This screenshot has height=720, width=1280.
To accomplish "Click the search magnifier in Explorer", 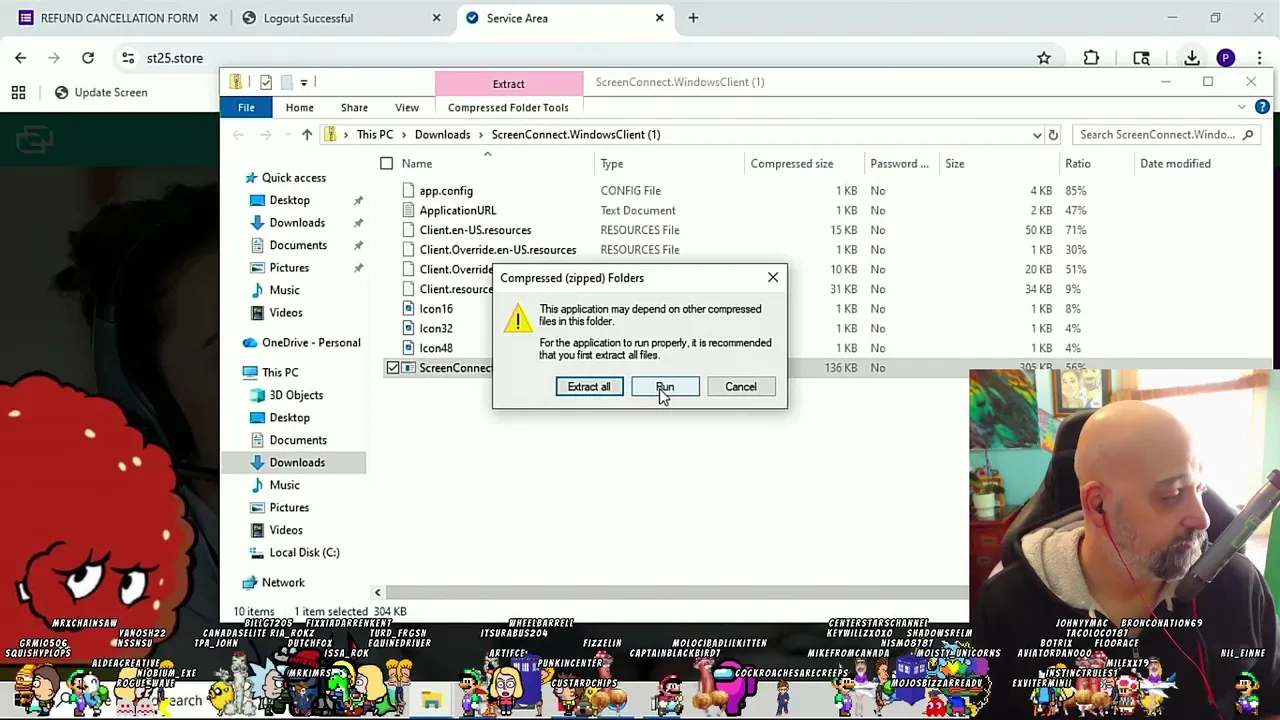I will [x=1247, y=135].
